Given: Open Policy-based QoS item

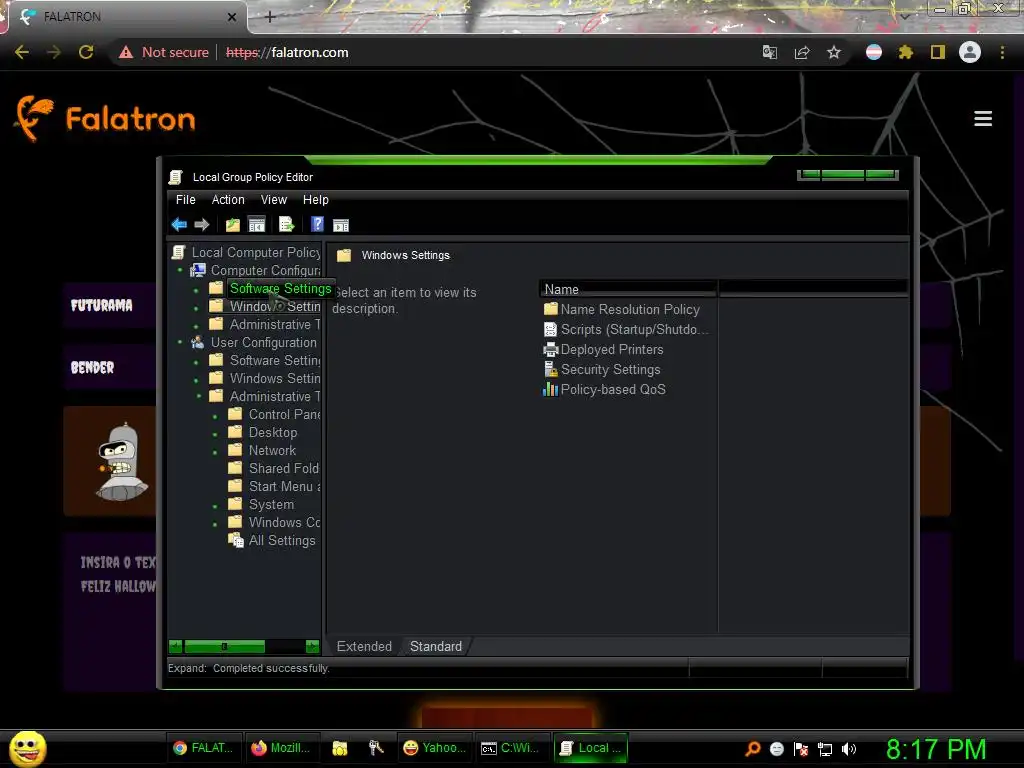Looking at the screenshot, I should coord(604,389).
